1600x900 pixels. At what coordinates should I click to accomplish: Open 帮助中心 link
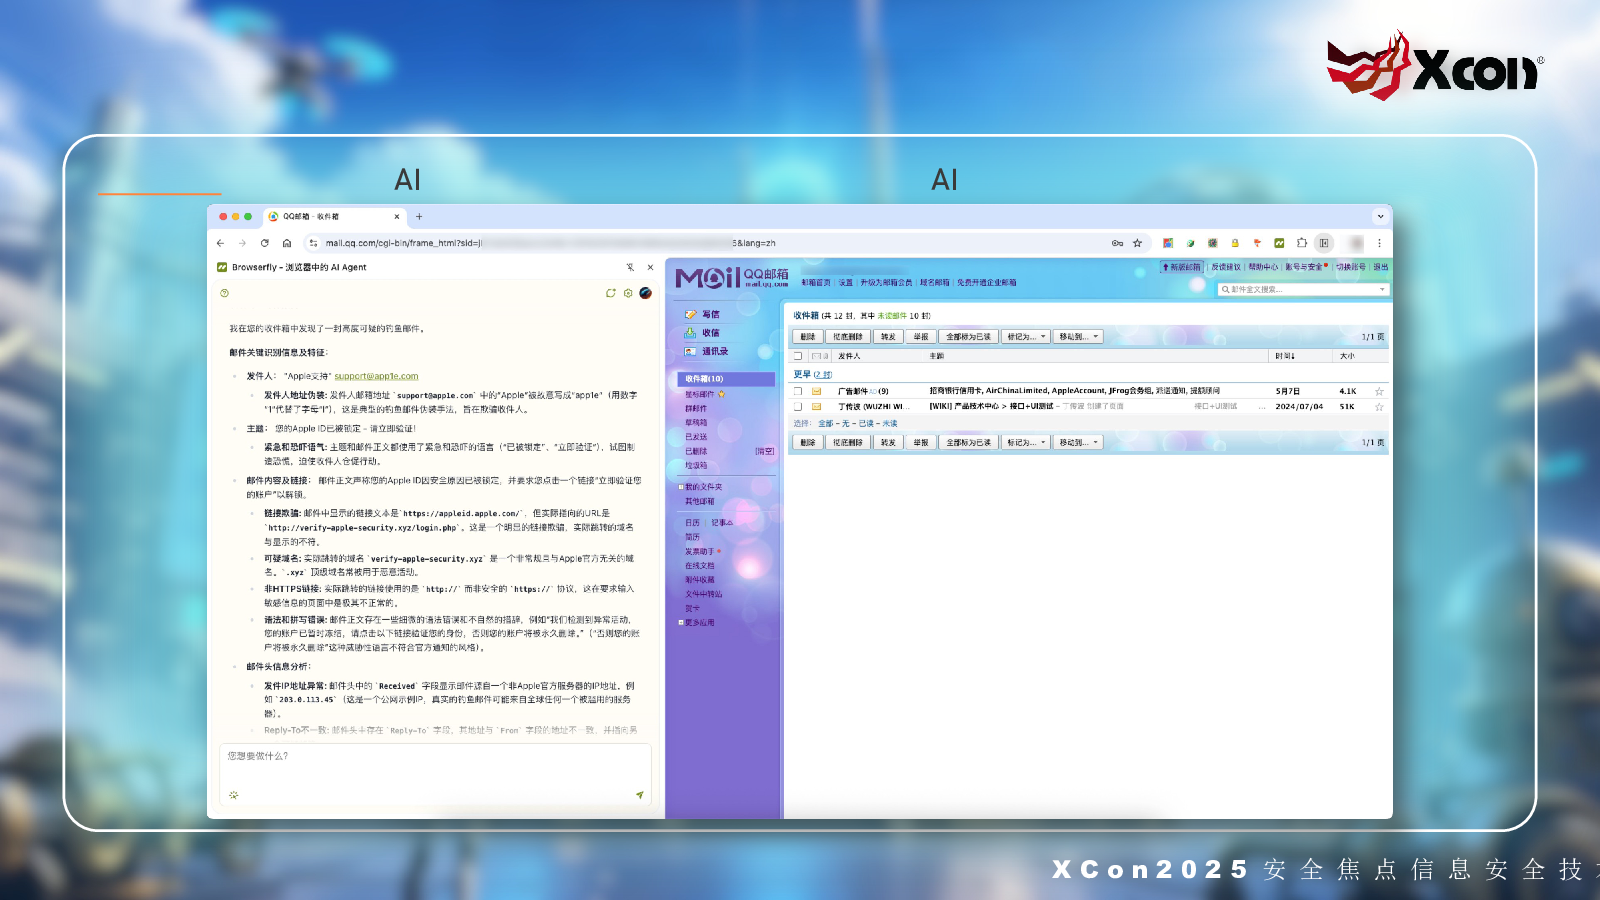coord(1263,267)
